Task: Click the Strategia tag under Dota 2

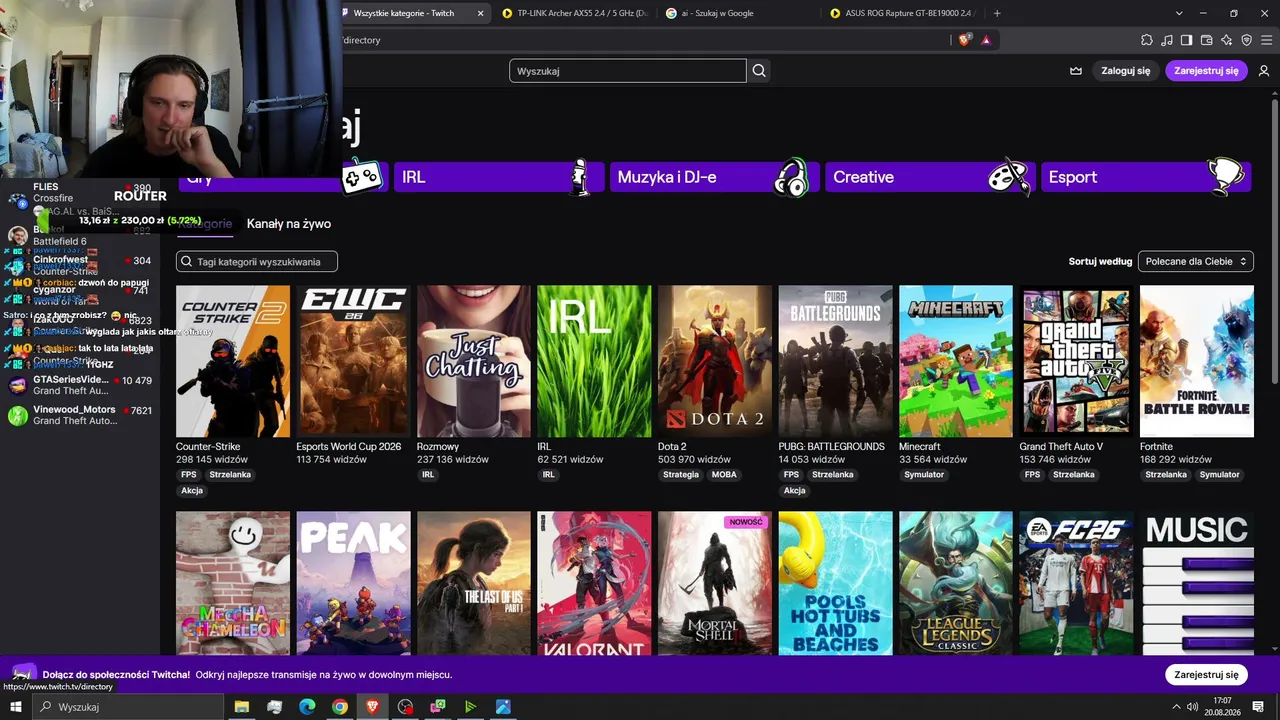Action: coord(681,475)
